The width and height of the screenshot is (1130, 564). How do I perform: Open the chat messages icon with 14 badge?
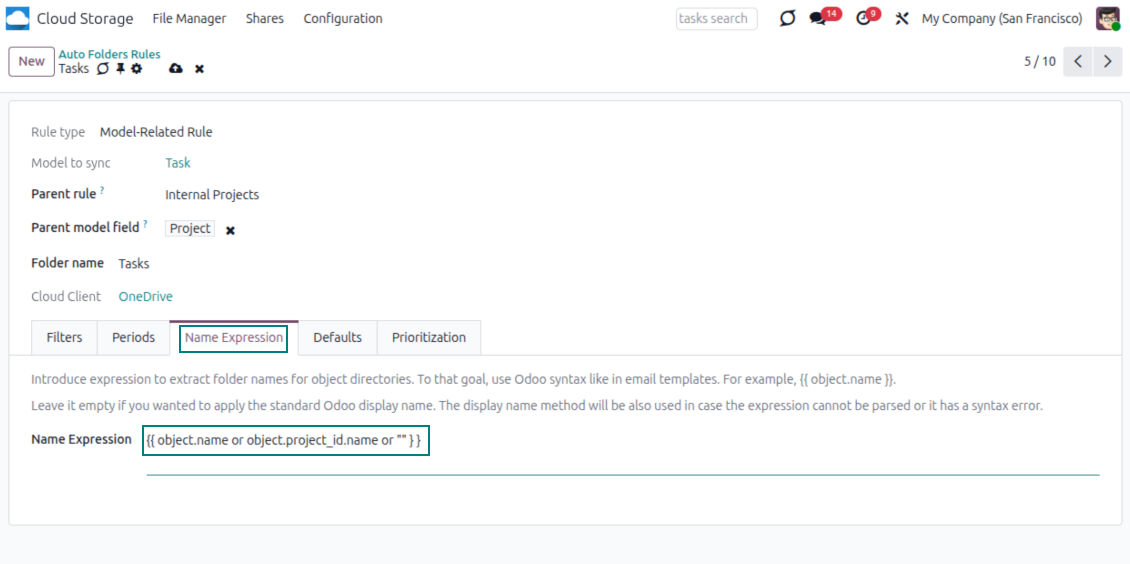[818, 19]
